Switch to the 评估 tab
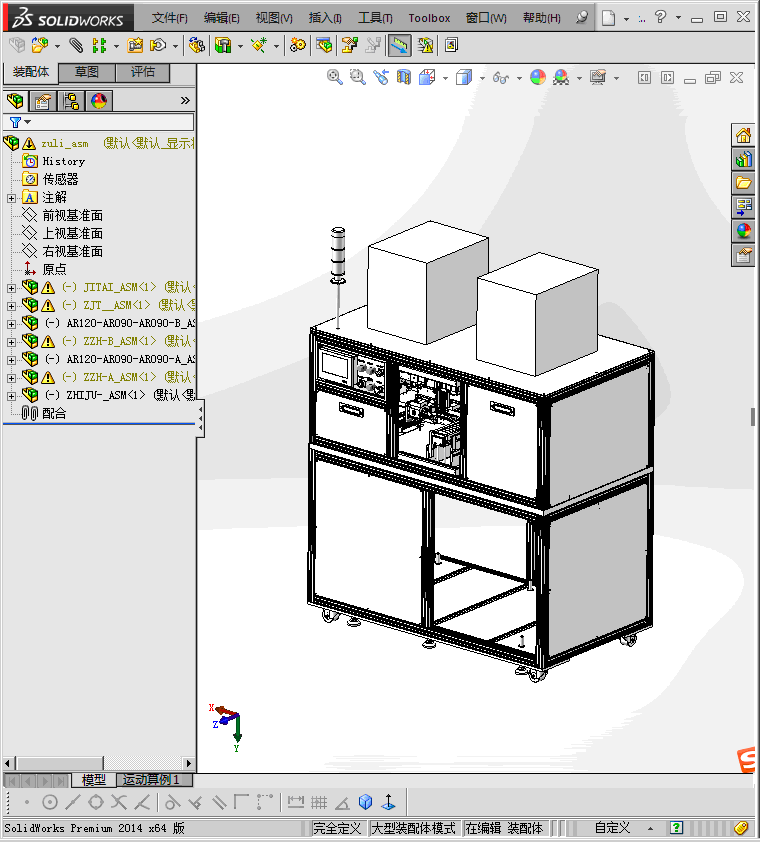This screenshot has height=842, width=760. point(142,72)
